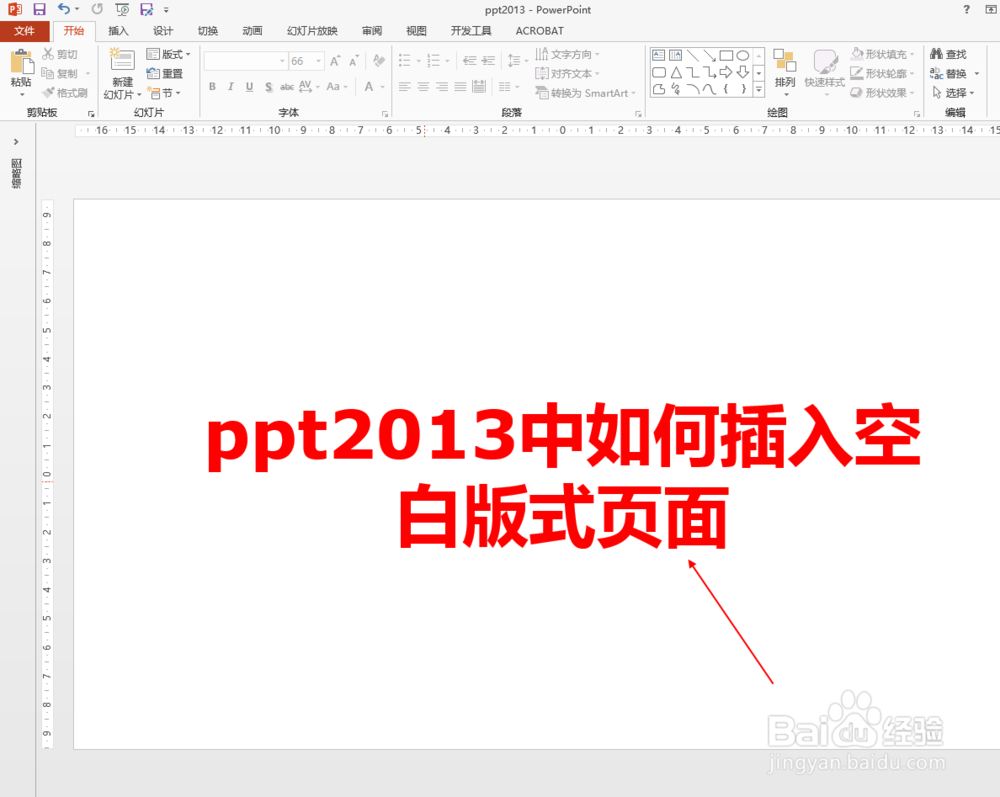The width and height of the screenshot is (1000, 797).
Task: Center the text alignment
Action: coord(423,87)
